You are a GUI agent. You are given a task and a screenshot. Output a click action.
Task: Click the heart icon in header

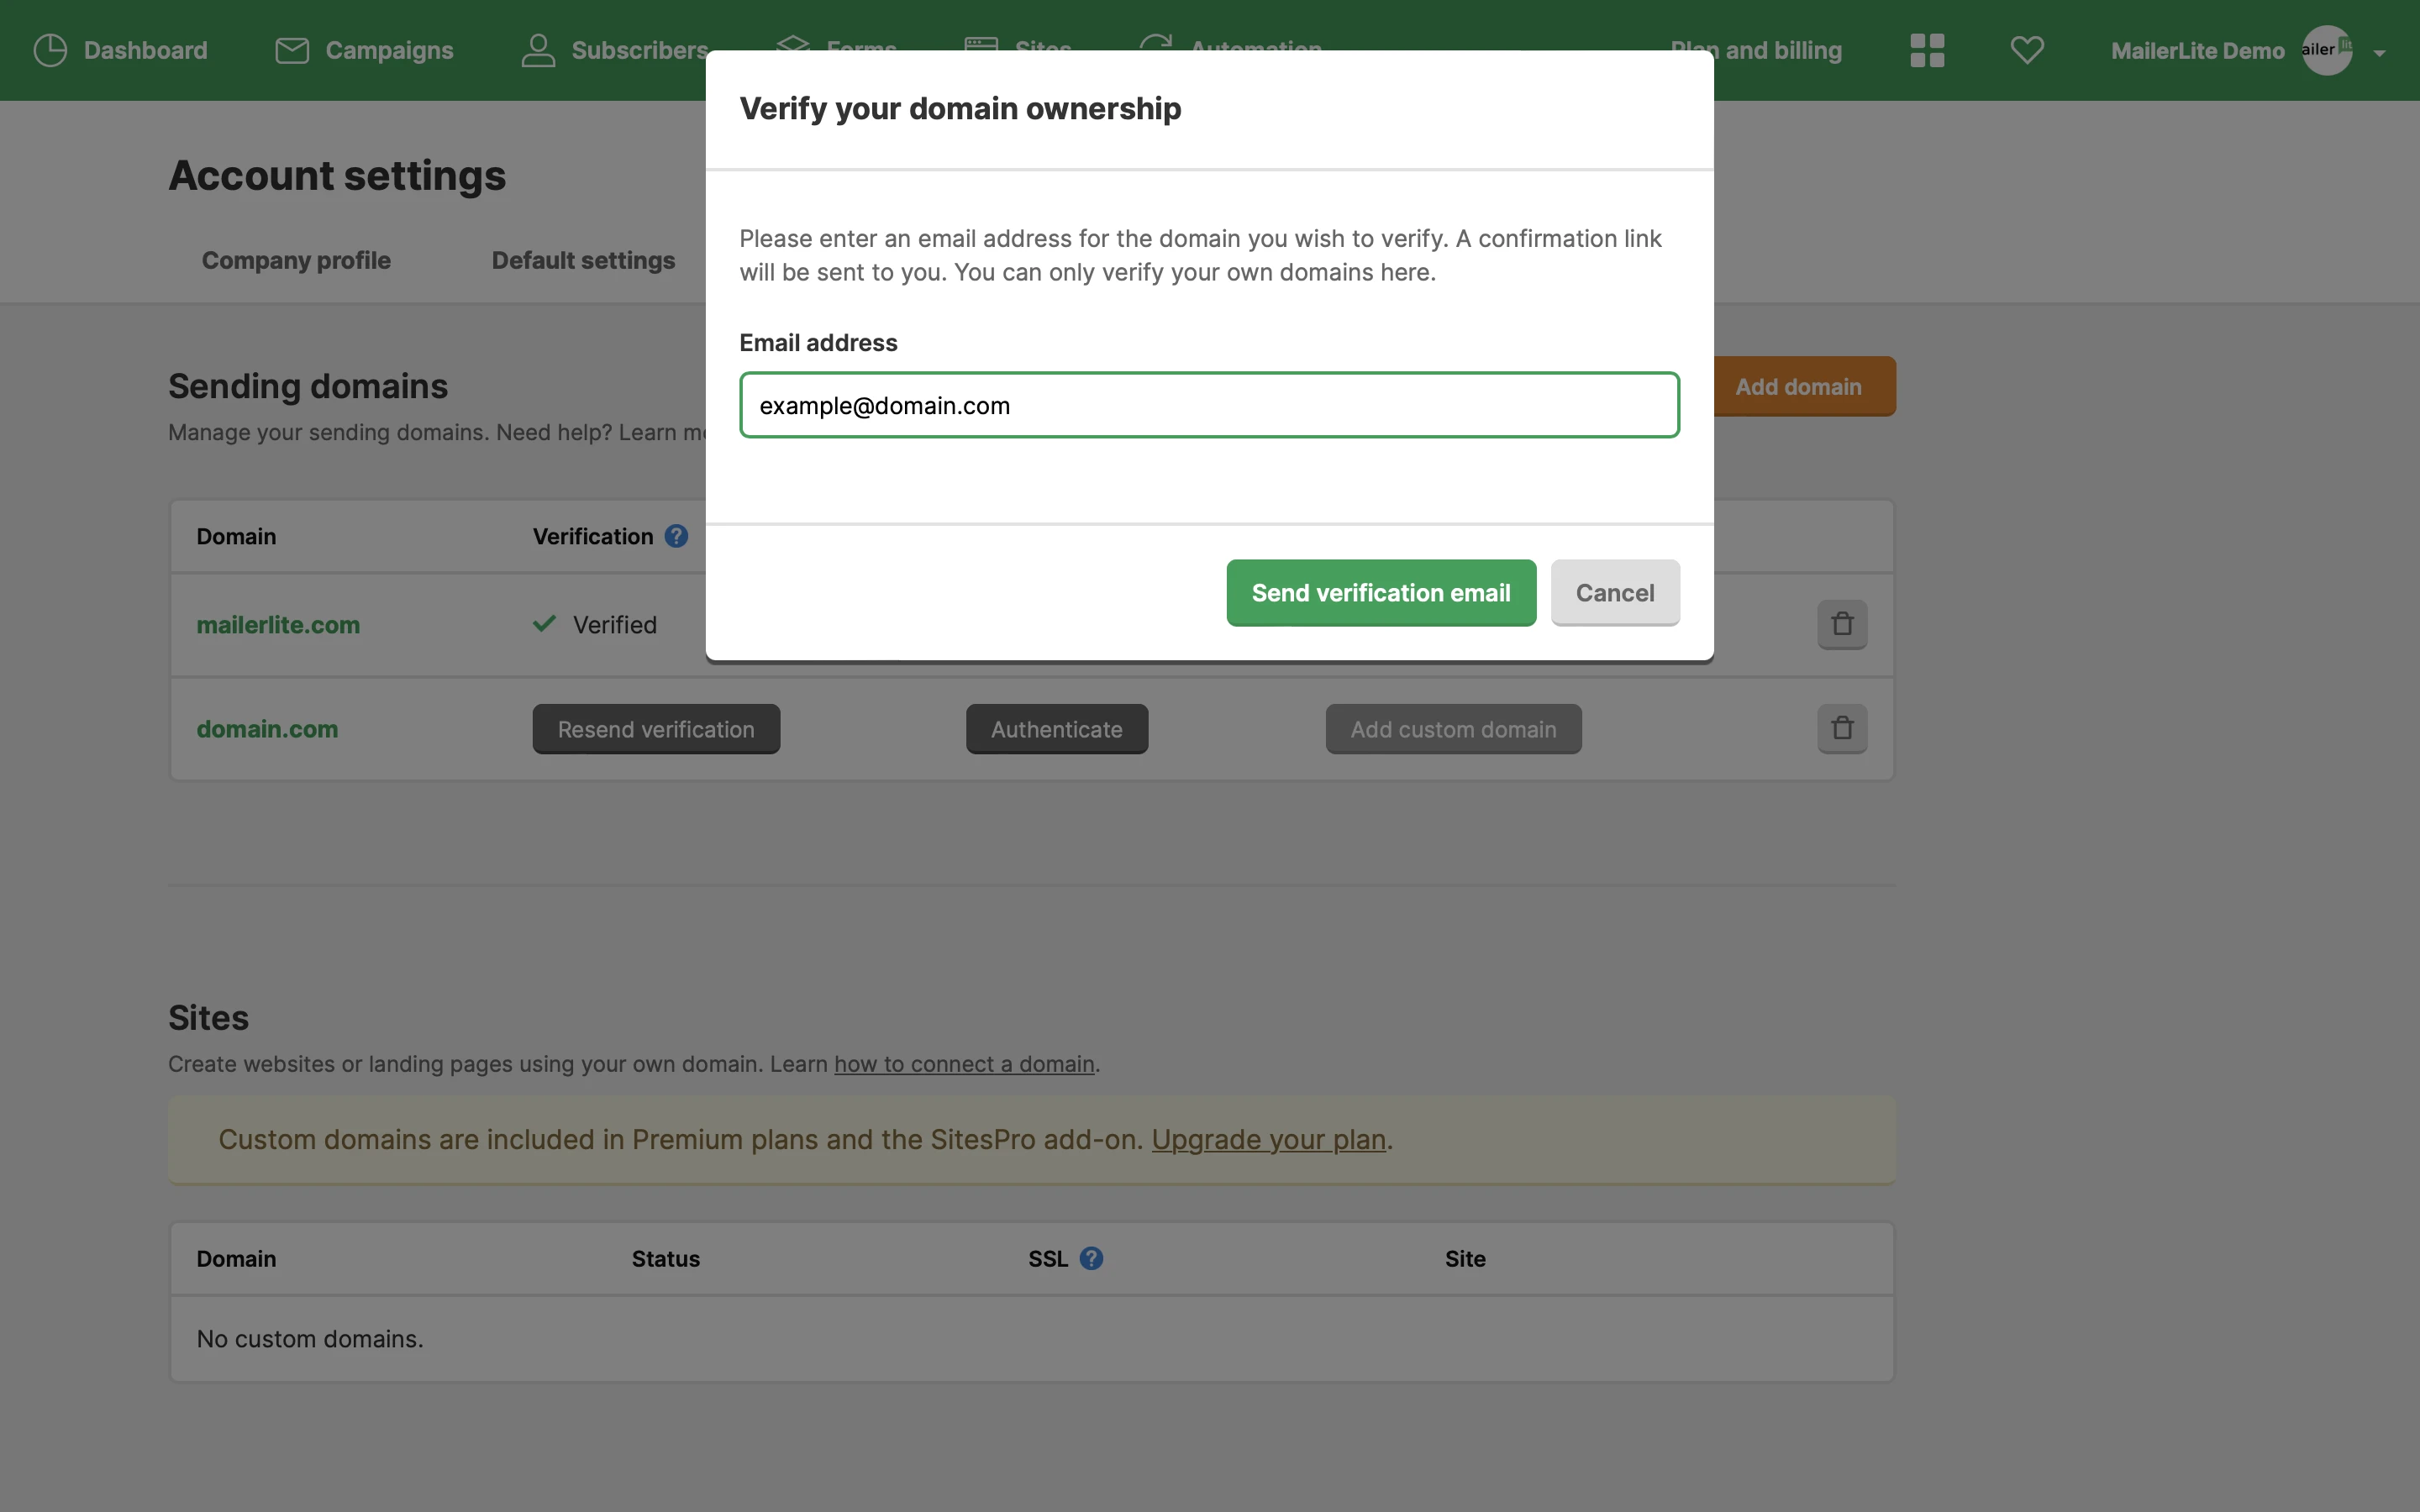coord(2026,50)
